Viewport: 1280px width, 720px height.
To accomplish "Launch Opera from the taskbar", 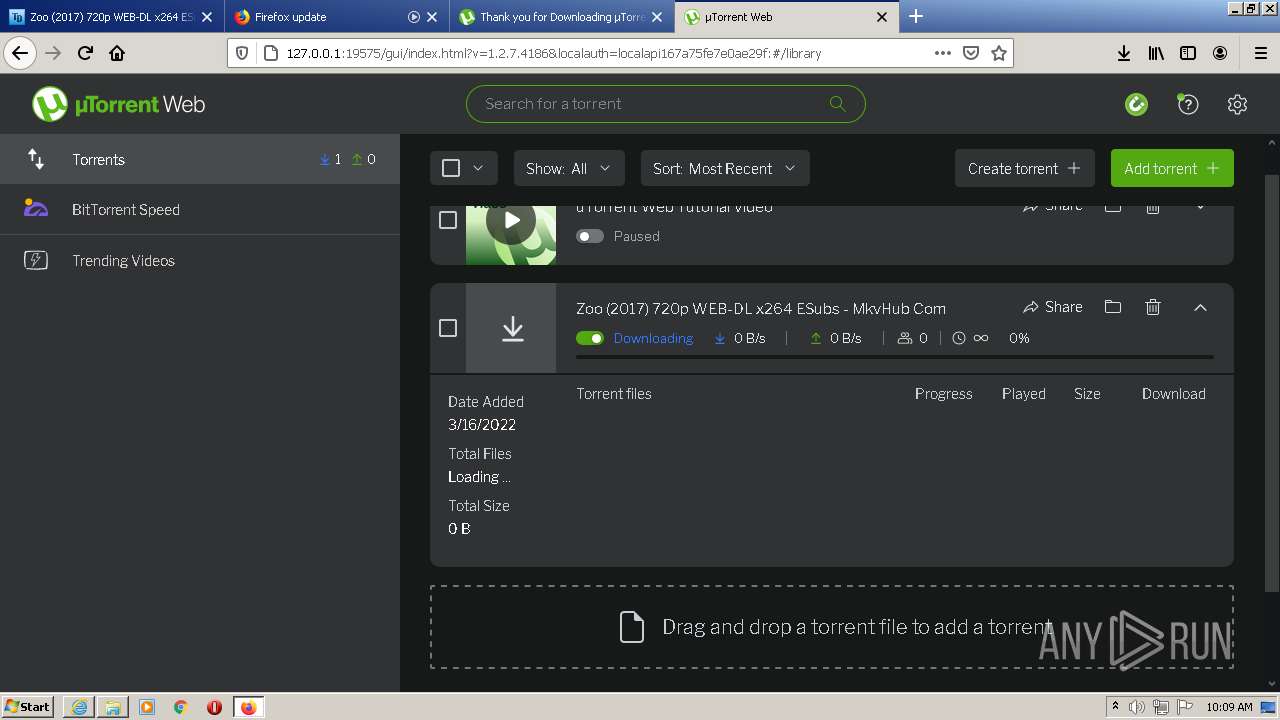I will (x=214, y=707).
